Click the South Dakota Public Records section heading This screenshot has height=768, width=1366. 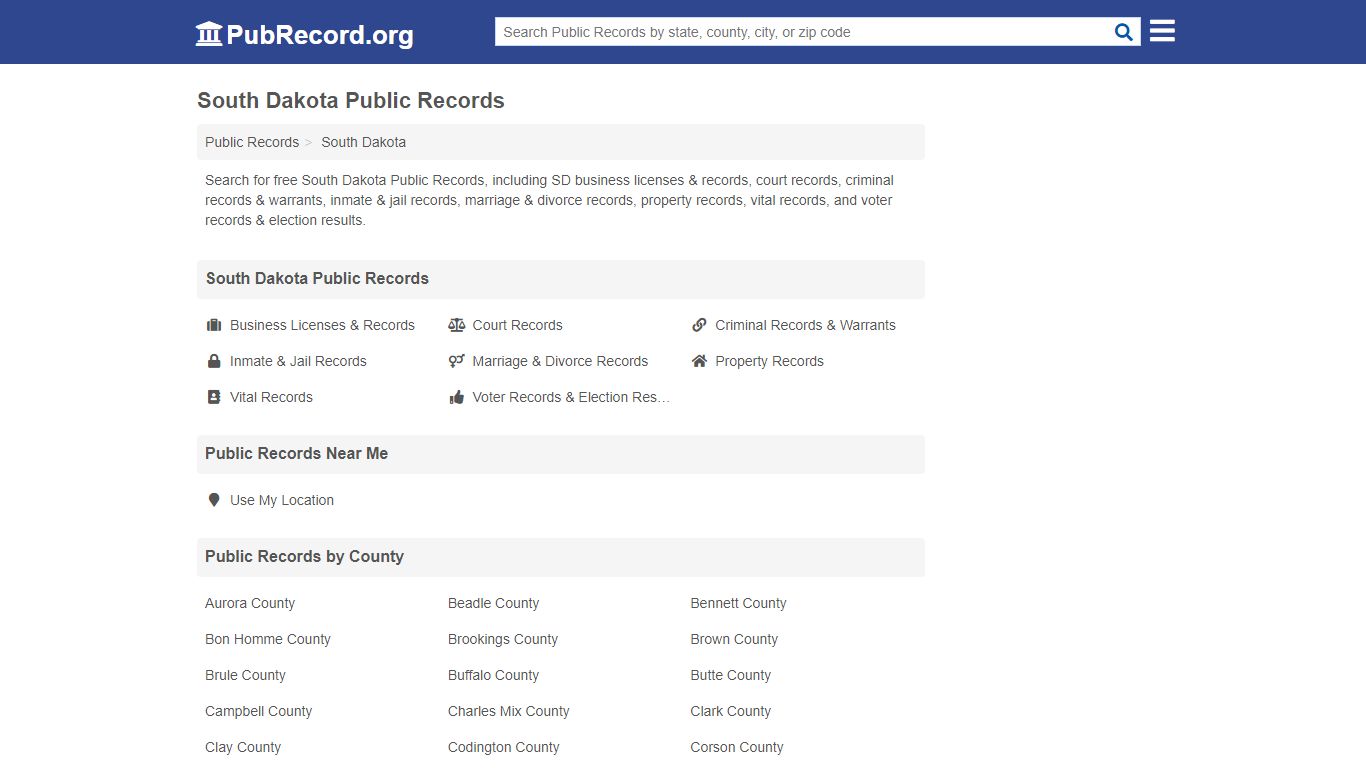pos(317,278)
